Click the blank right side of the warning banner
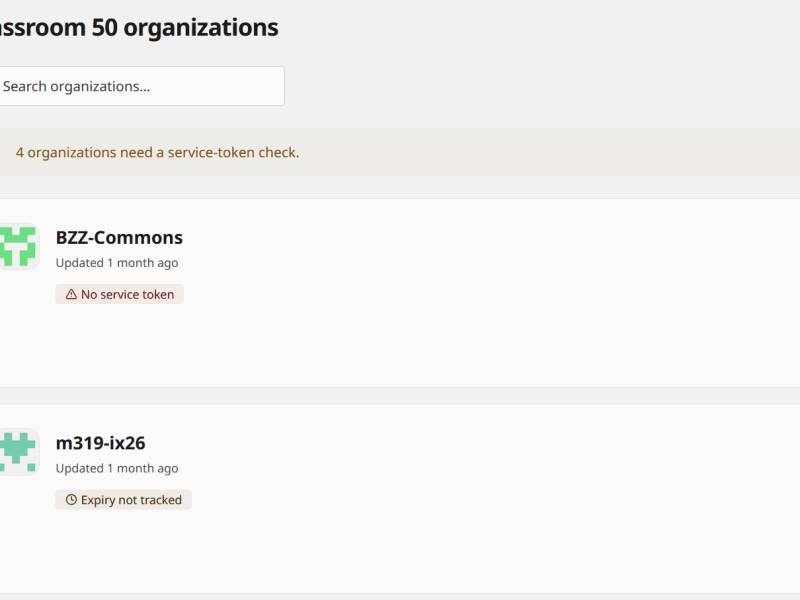Image resolution: width=800 pixels, height=600 pixels. point(561,153)
